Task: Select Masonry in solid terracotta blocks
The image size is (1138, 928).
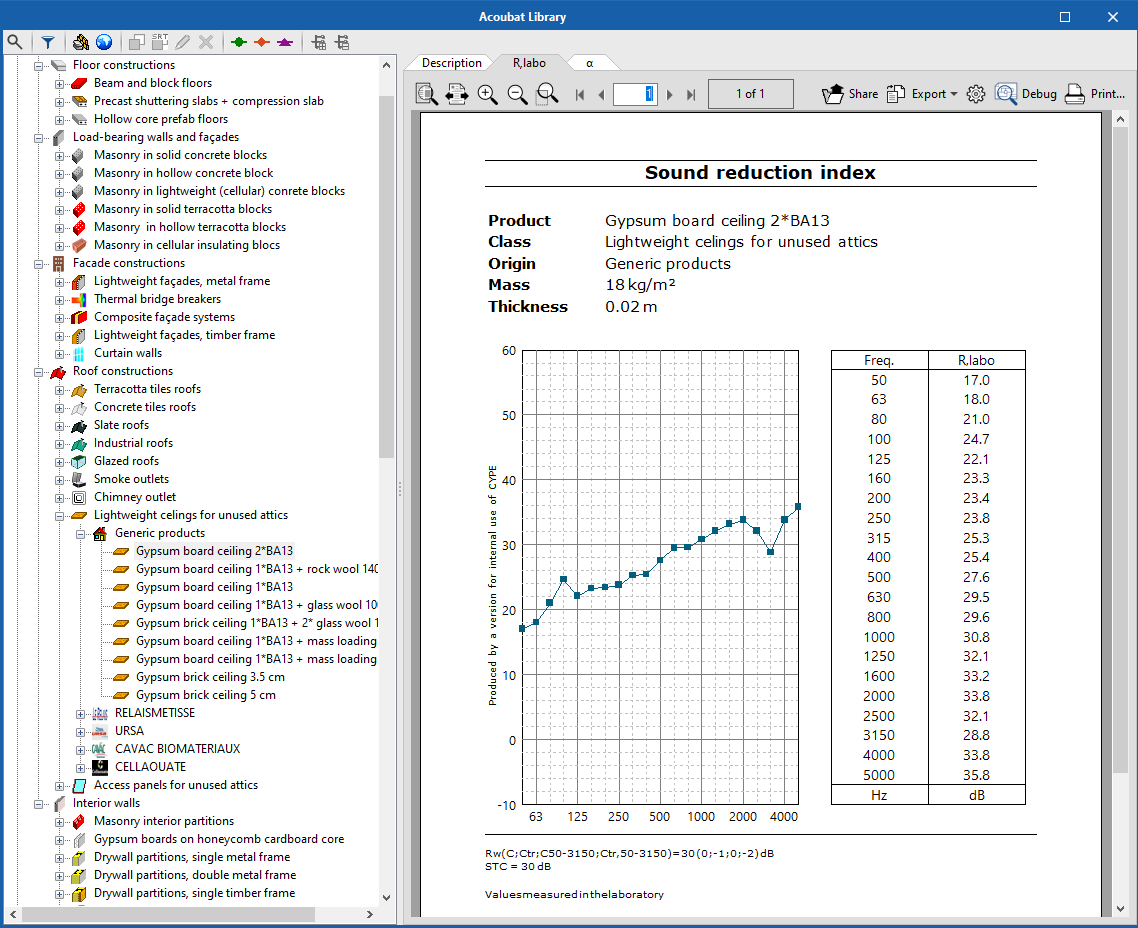Action: click(183, 209)
